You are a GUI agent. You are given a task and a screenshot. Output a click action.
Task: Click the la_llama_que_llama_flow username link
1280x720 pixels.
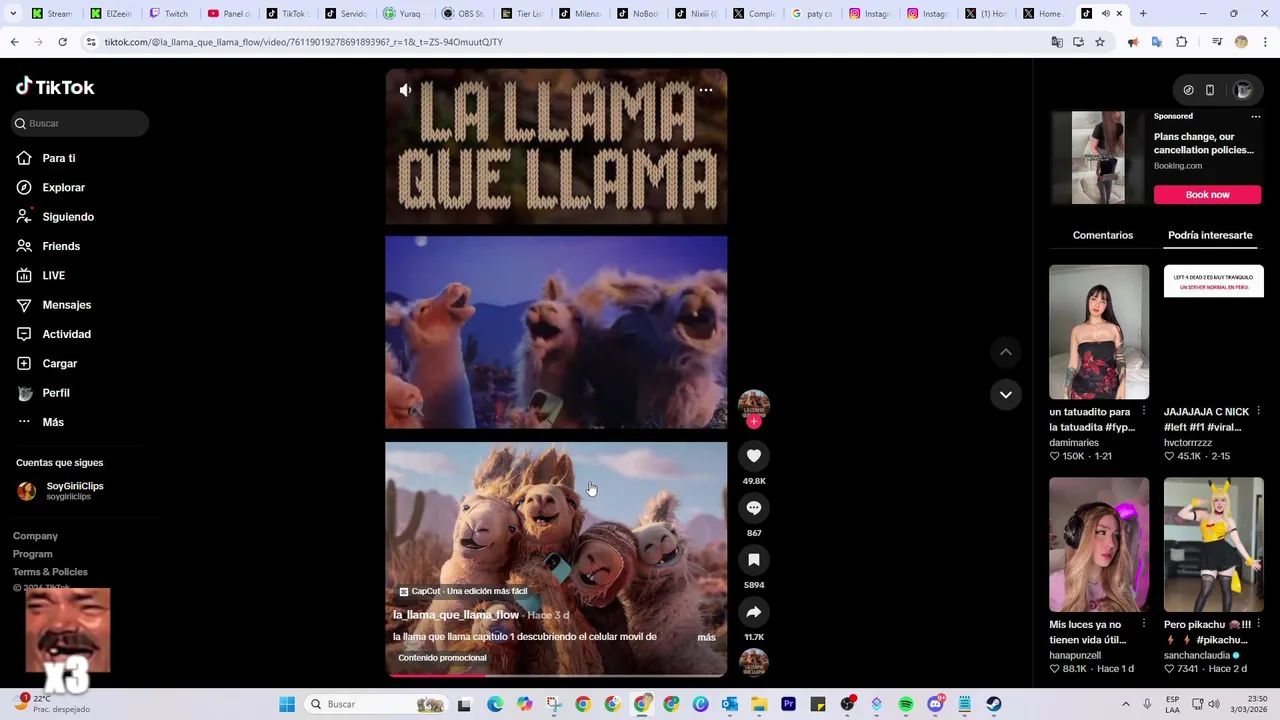[456, 615]
